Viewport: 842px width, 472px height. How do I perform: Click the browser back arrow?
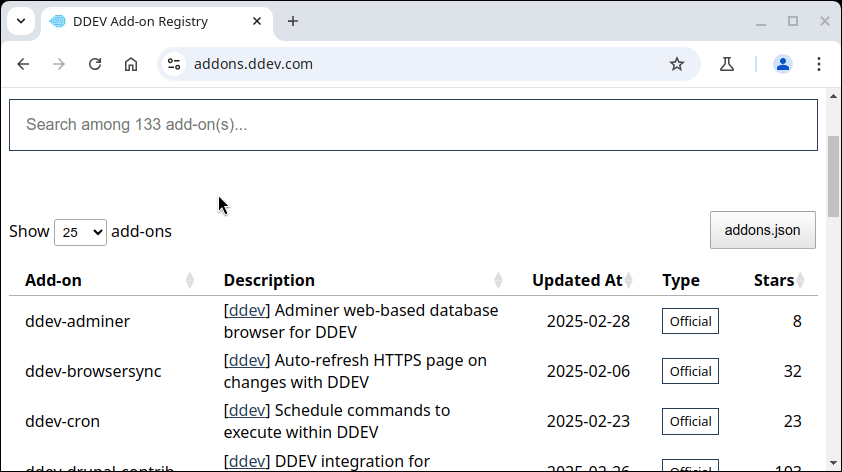pyautogui.click(x=24, y=64)
